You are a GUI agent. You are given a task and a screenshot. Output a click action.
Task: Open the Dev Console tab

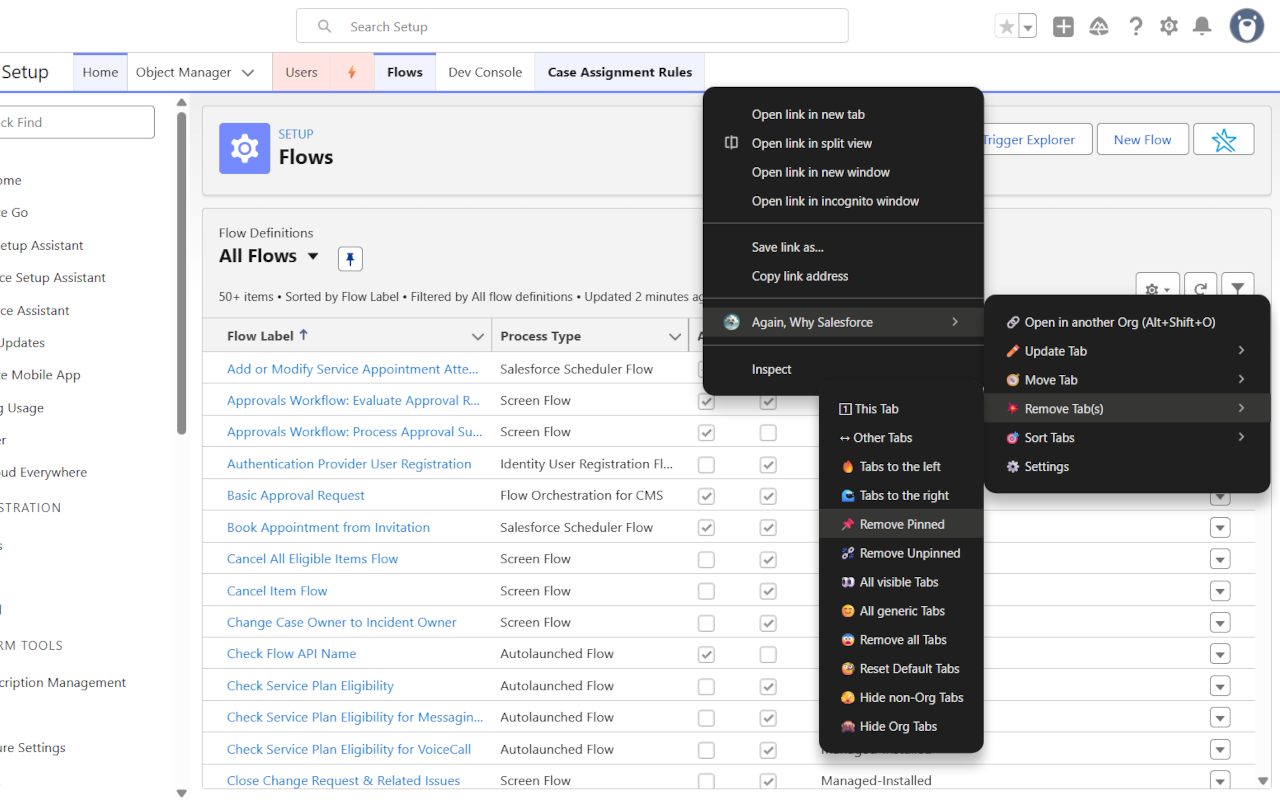pyautogui.click(x=485, y=72)
